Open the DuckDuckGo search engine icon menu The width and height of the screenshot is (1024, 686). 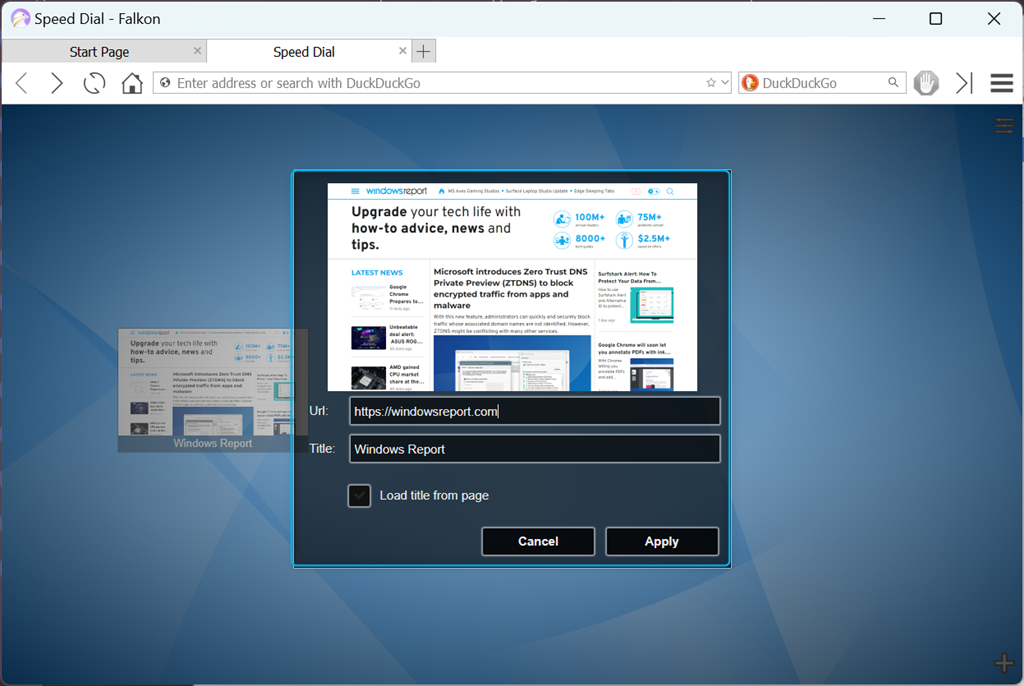(x=750, y=83)
